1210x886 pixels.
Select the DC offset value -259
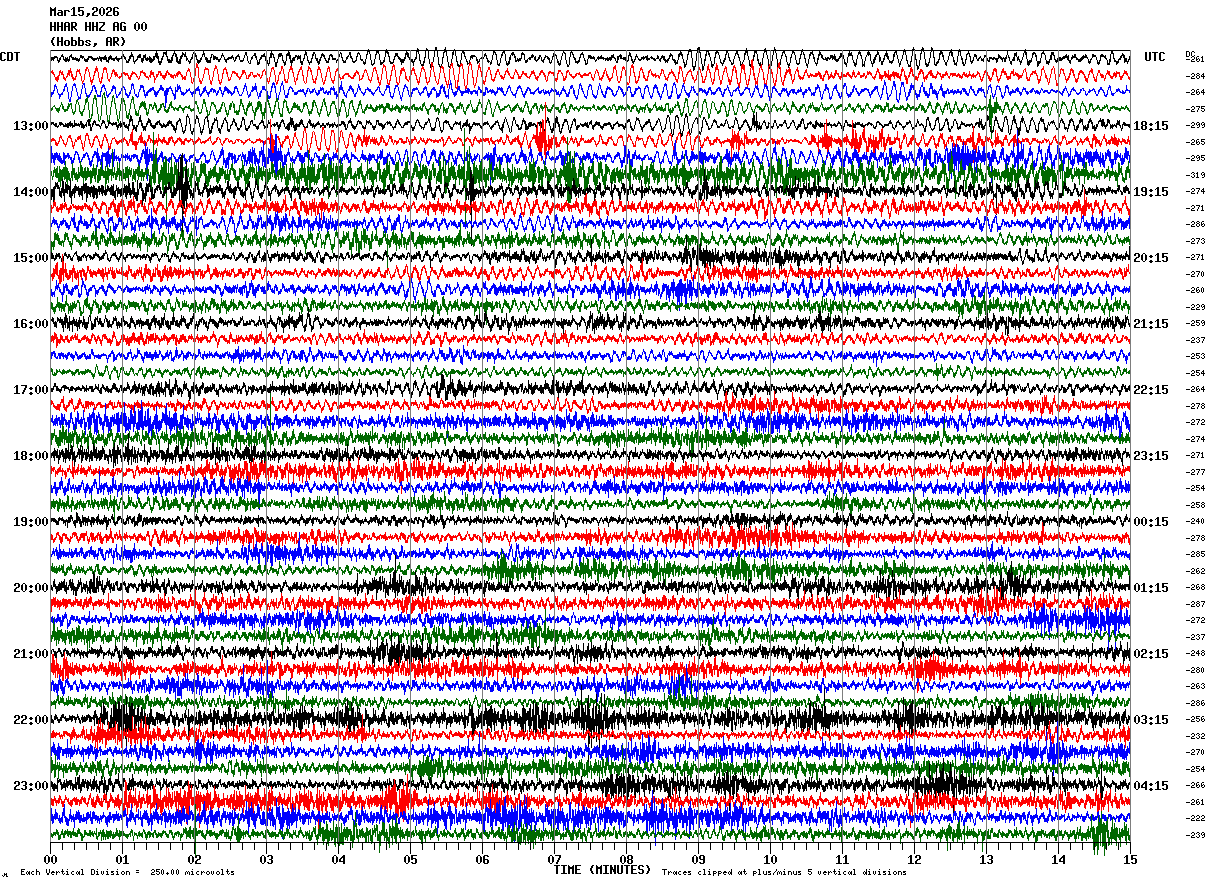[1195, 323]
